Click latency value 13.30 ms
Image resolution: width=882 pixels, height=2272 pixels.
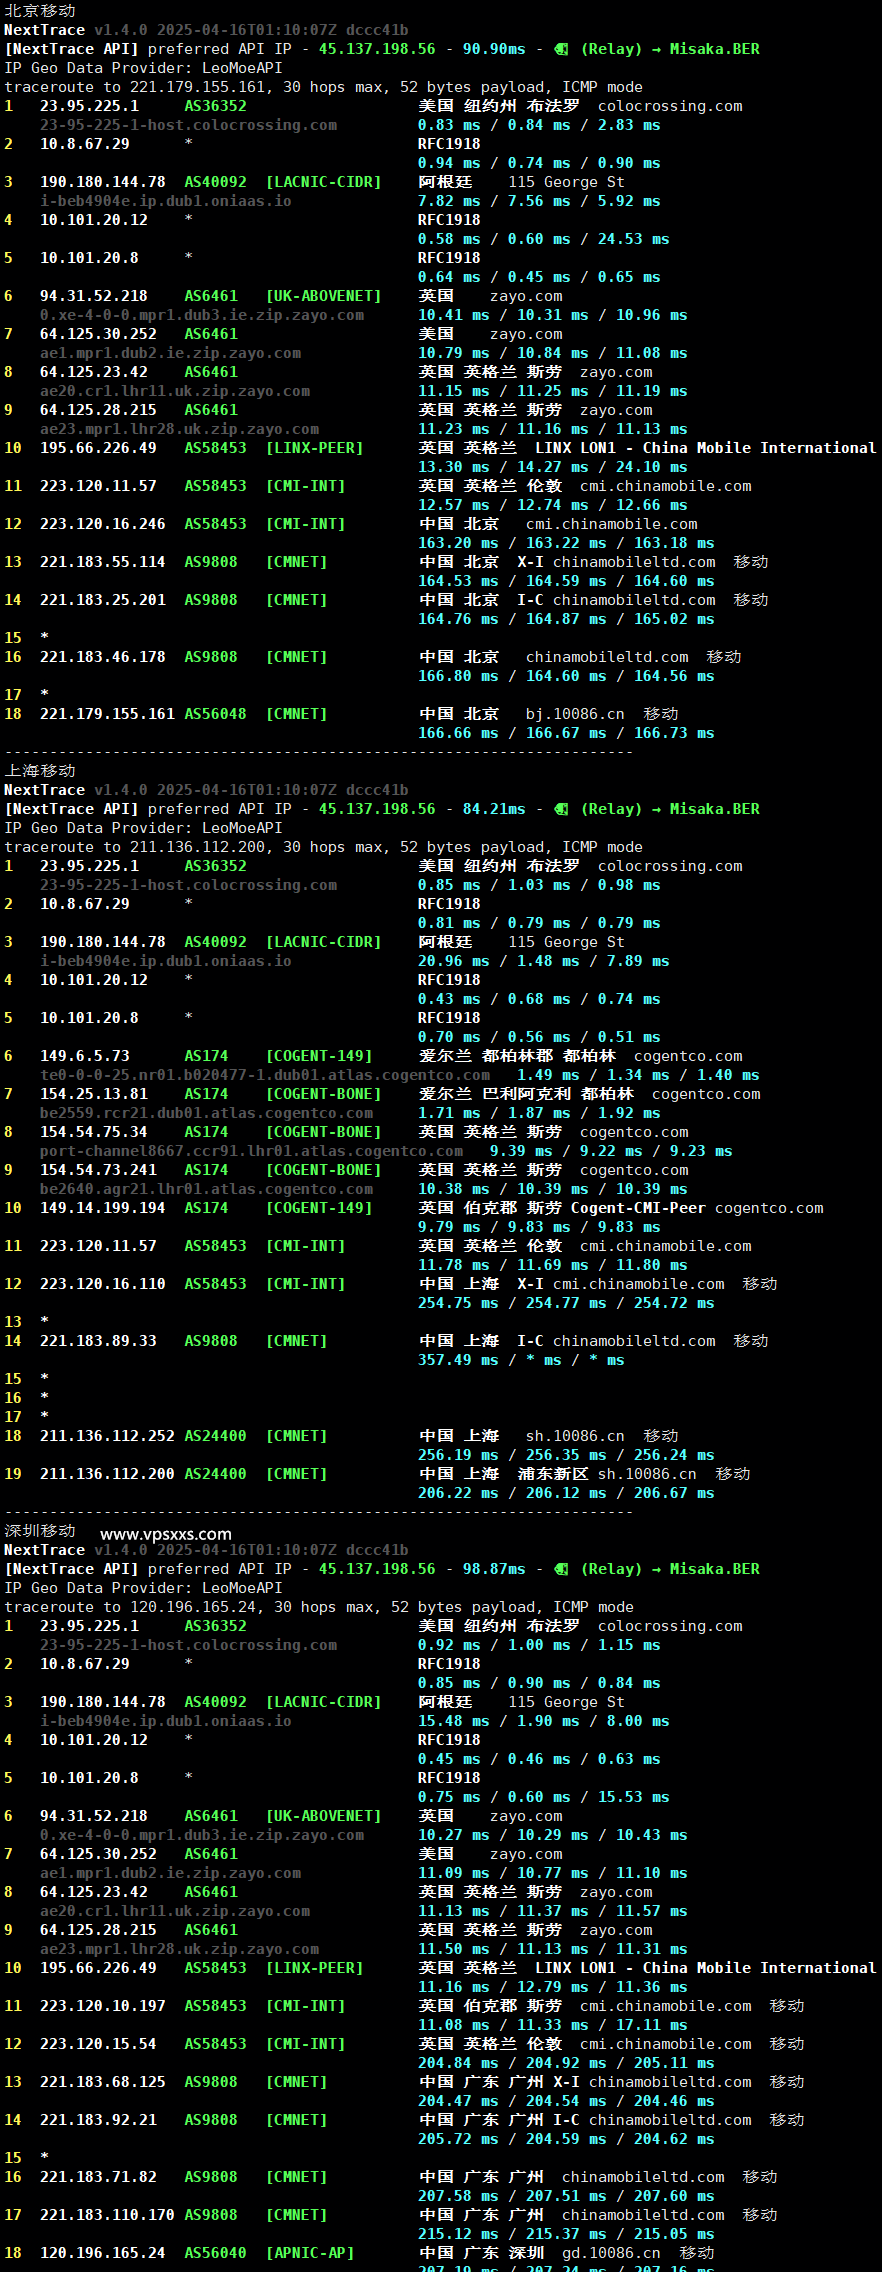[454, 467]
